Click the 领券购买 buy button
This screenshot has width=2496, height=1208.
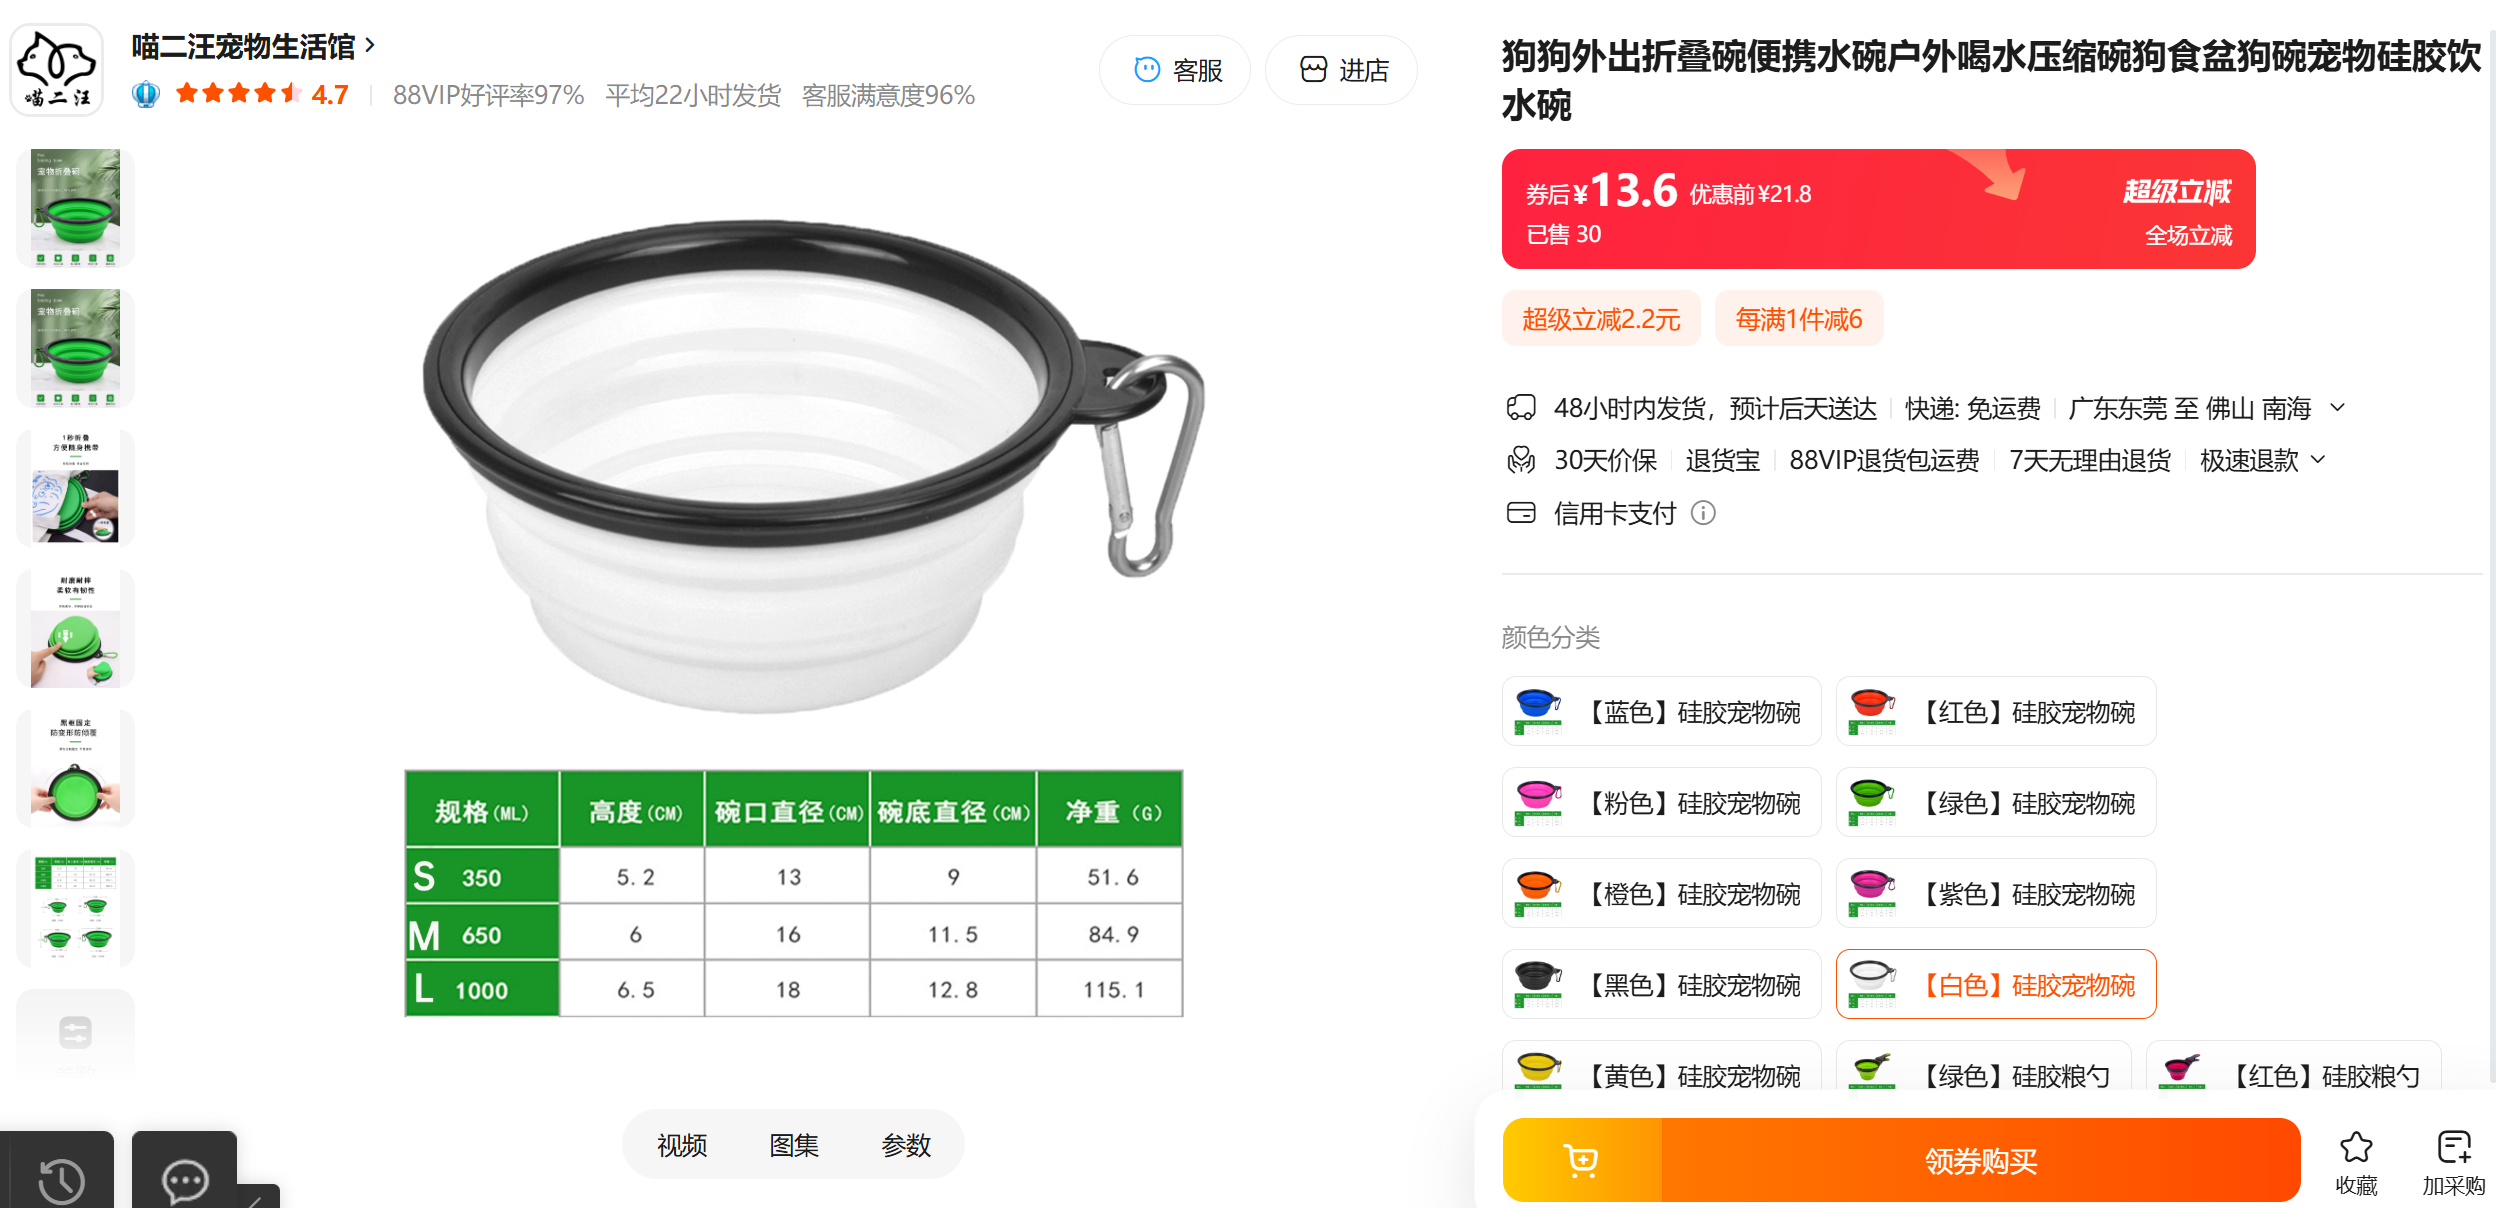(x=1981, y=1160)
